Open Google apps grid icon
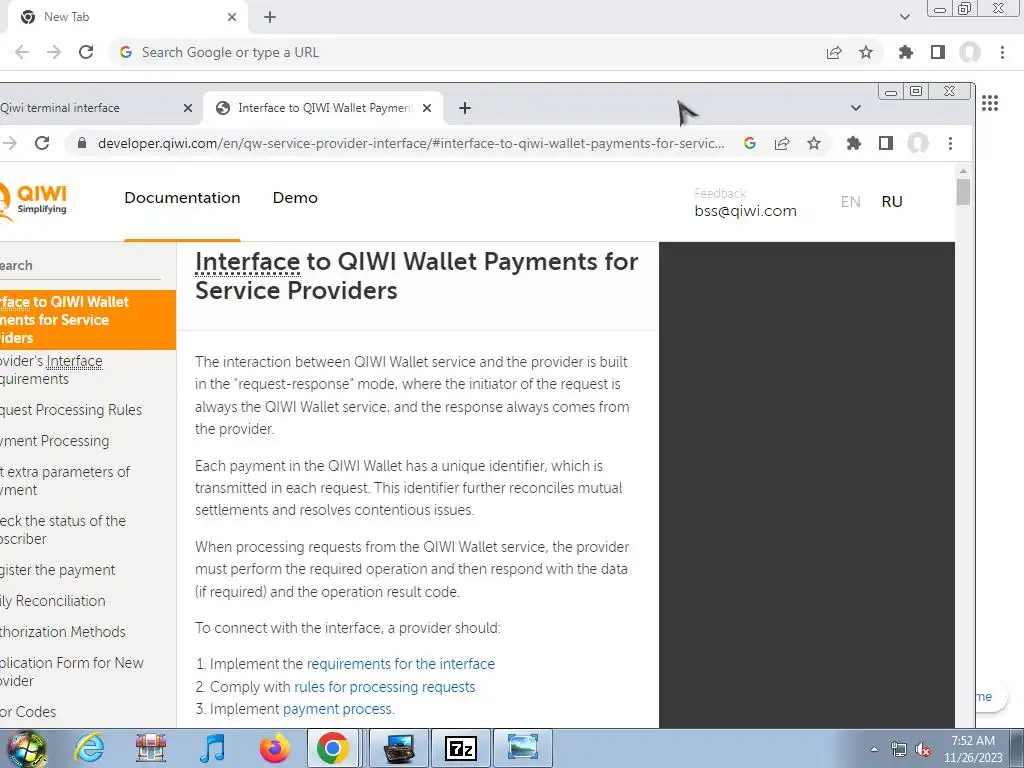Image resolution: width=1024 pixels, height=768 pixels. tap(990, 103)
